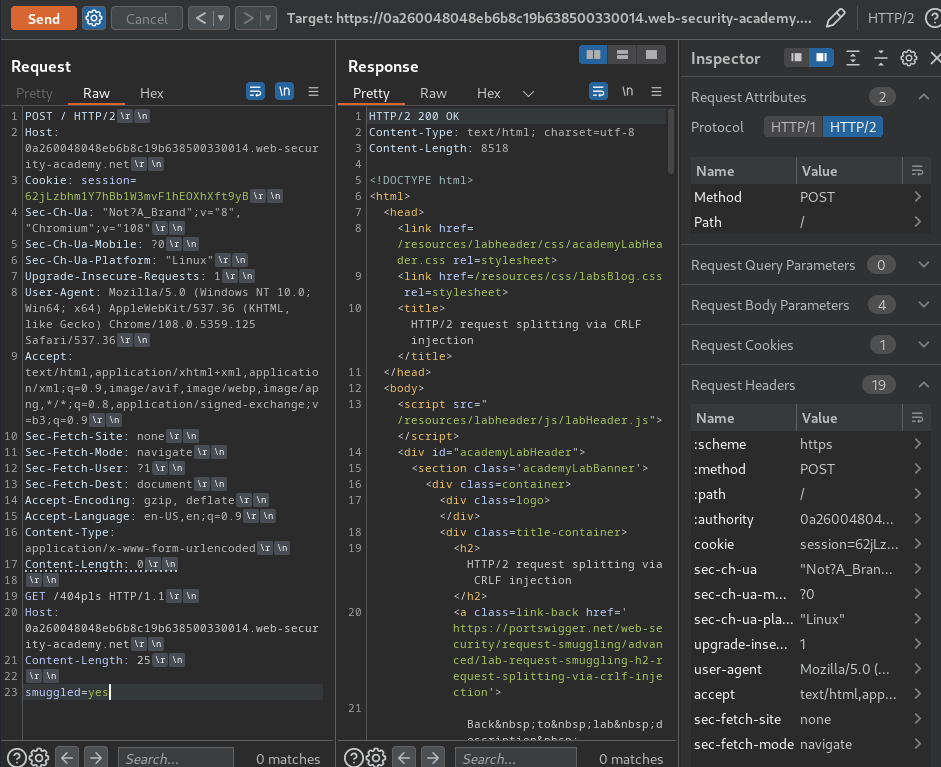
Task: Open Response panel hamburger menu
Action: coord(657,91)
